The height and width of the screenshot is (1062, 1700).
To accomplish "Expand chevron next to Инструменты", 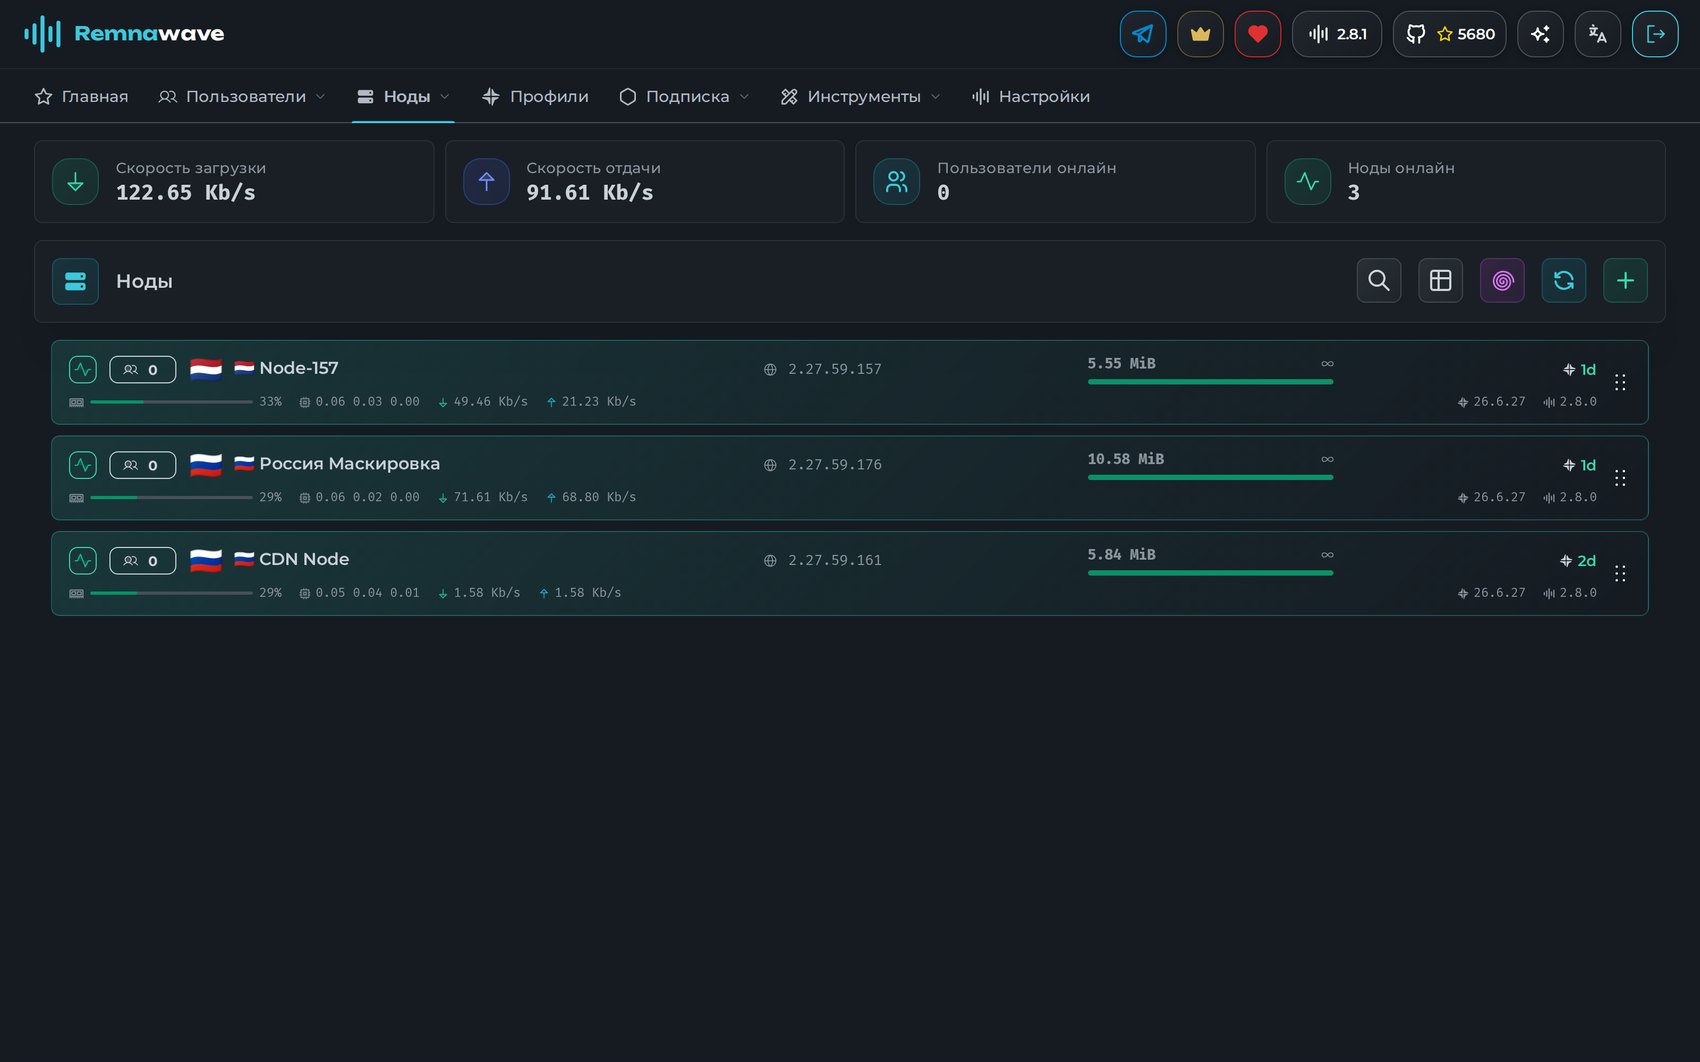I will tap(936, 97).
